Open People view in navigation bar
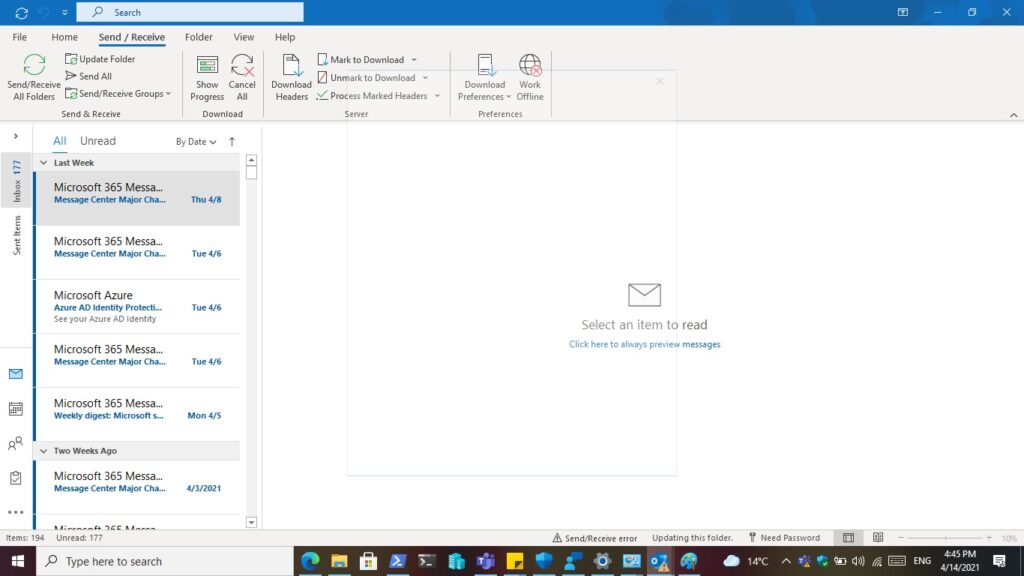This screenshot has width=1024, height=576. [x=15, y=444]
